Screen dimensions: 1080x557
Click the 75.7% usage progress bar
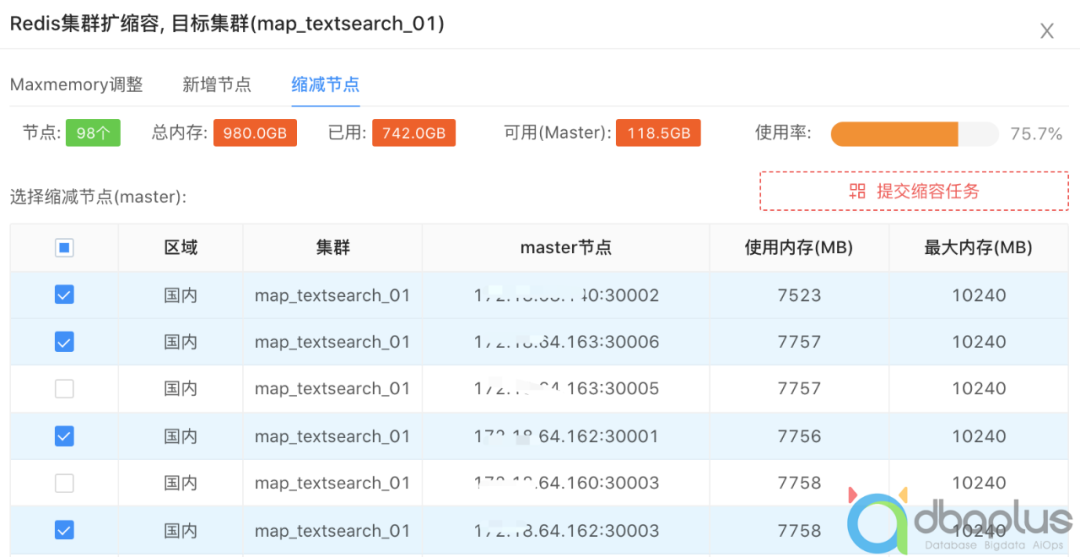[x=915, y=134]
